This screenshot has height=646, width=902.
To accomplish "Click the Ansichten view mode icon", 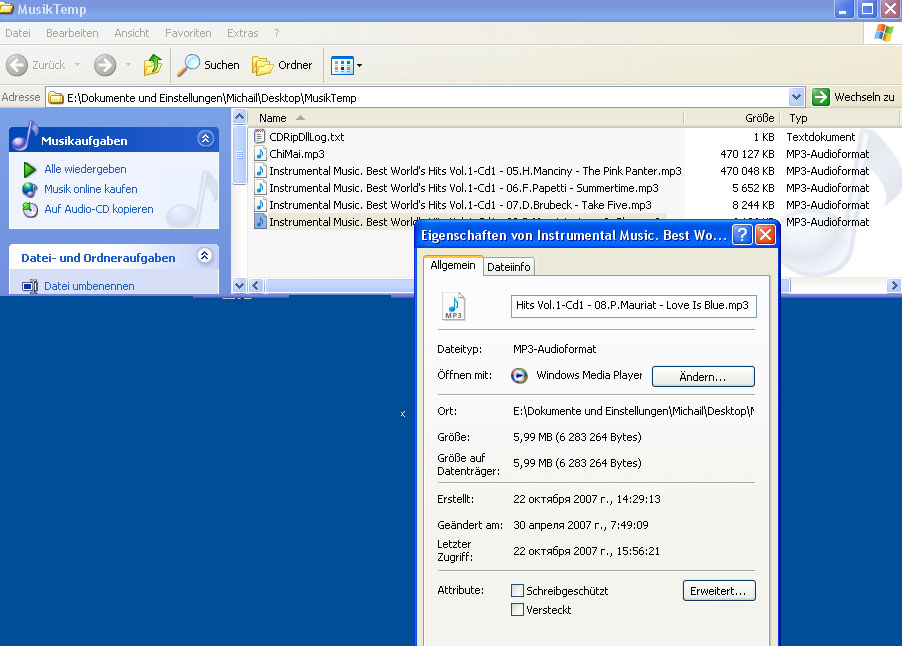I will click(x=342, y=65).
